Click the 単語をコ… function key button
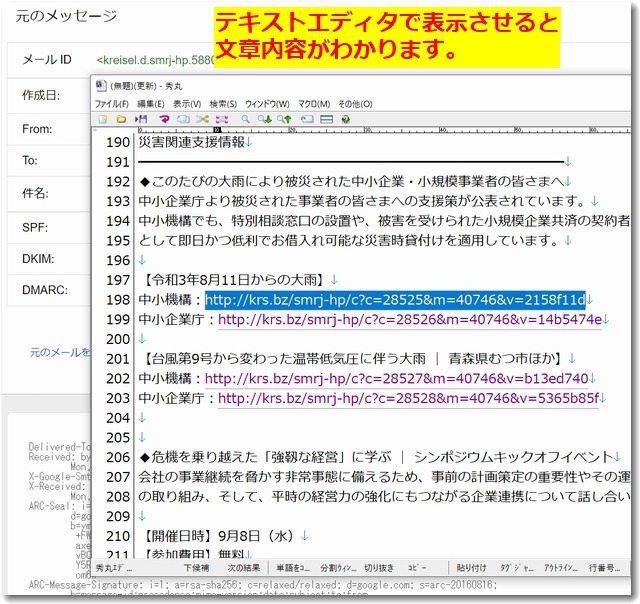Viewport: 640px width, 604px height. pyautogui.click(x=293, y=568)
